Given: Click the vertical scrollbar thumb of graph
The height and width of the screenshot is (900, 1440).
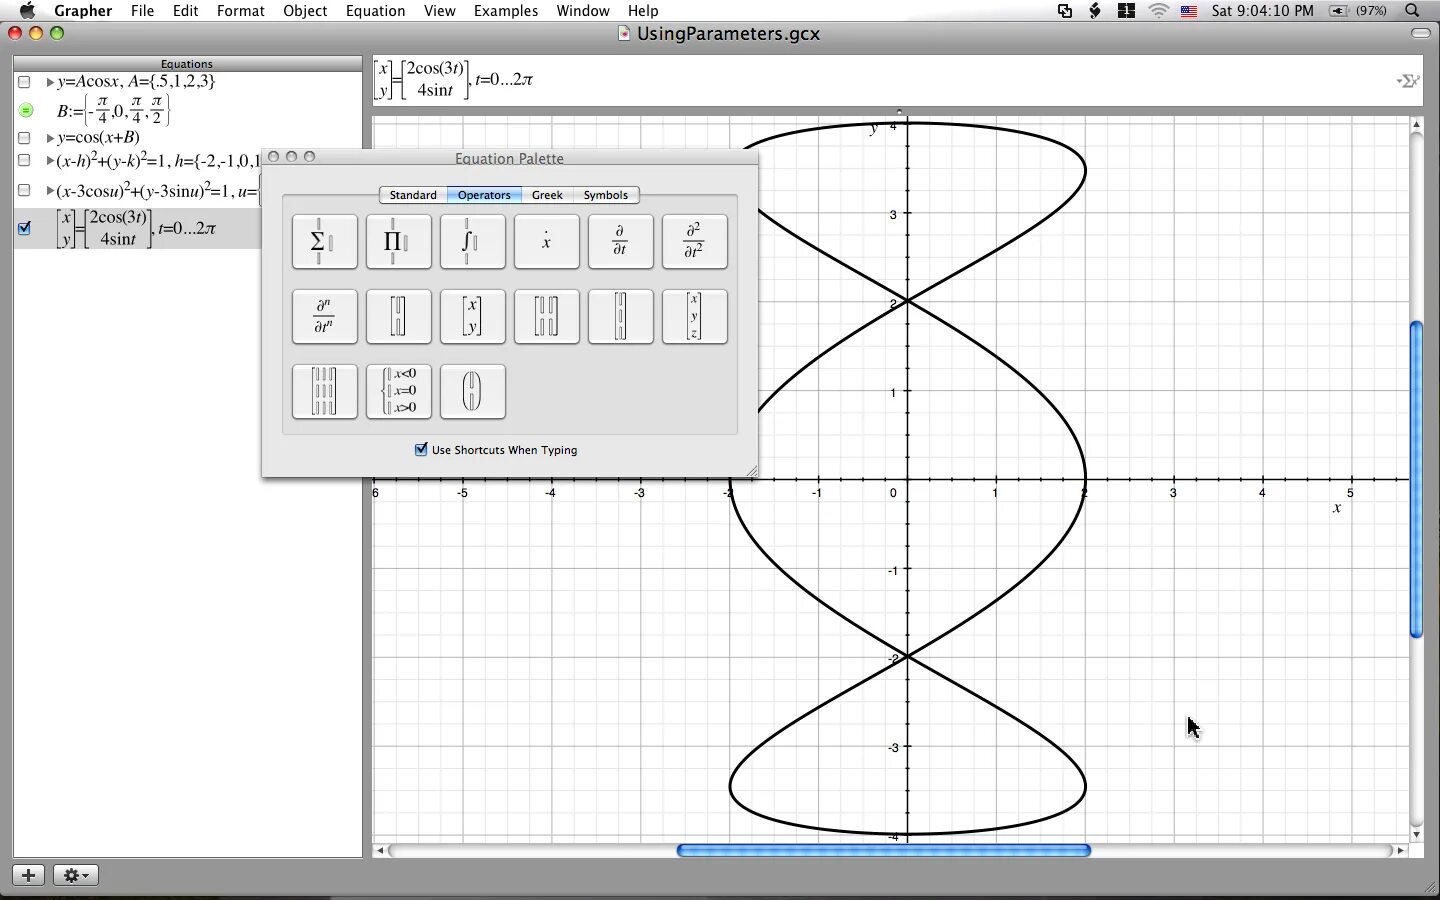Looking at the screenshot, I should (1416, 480).
